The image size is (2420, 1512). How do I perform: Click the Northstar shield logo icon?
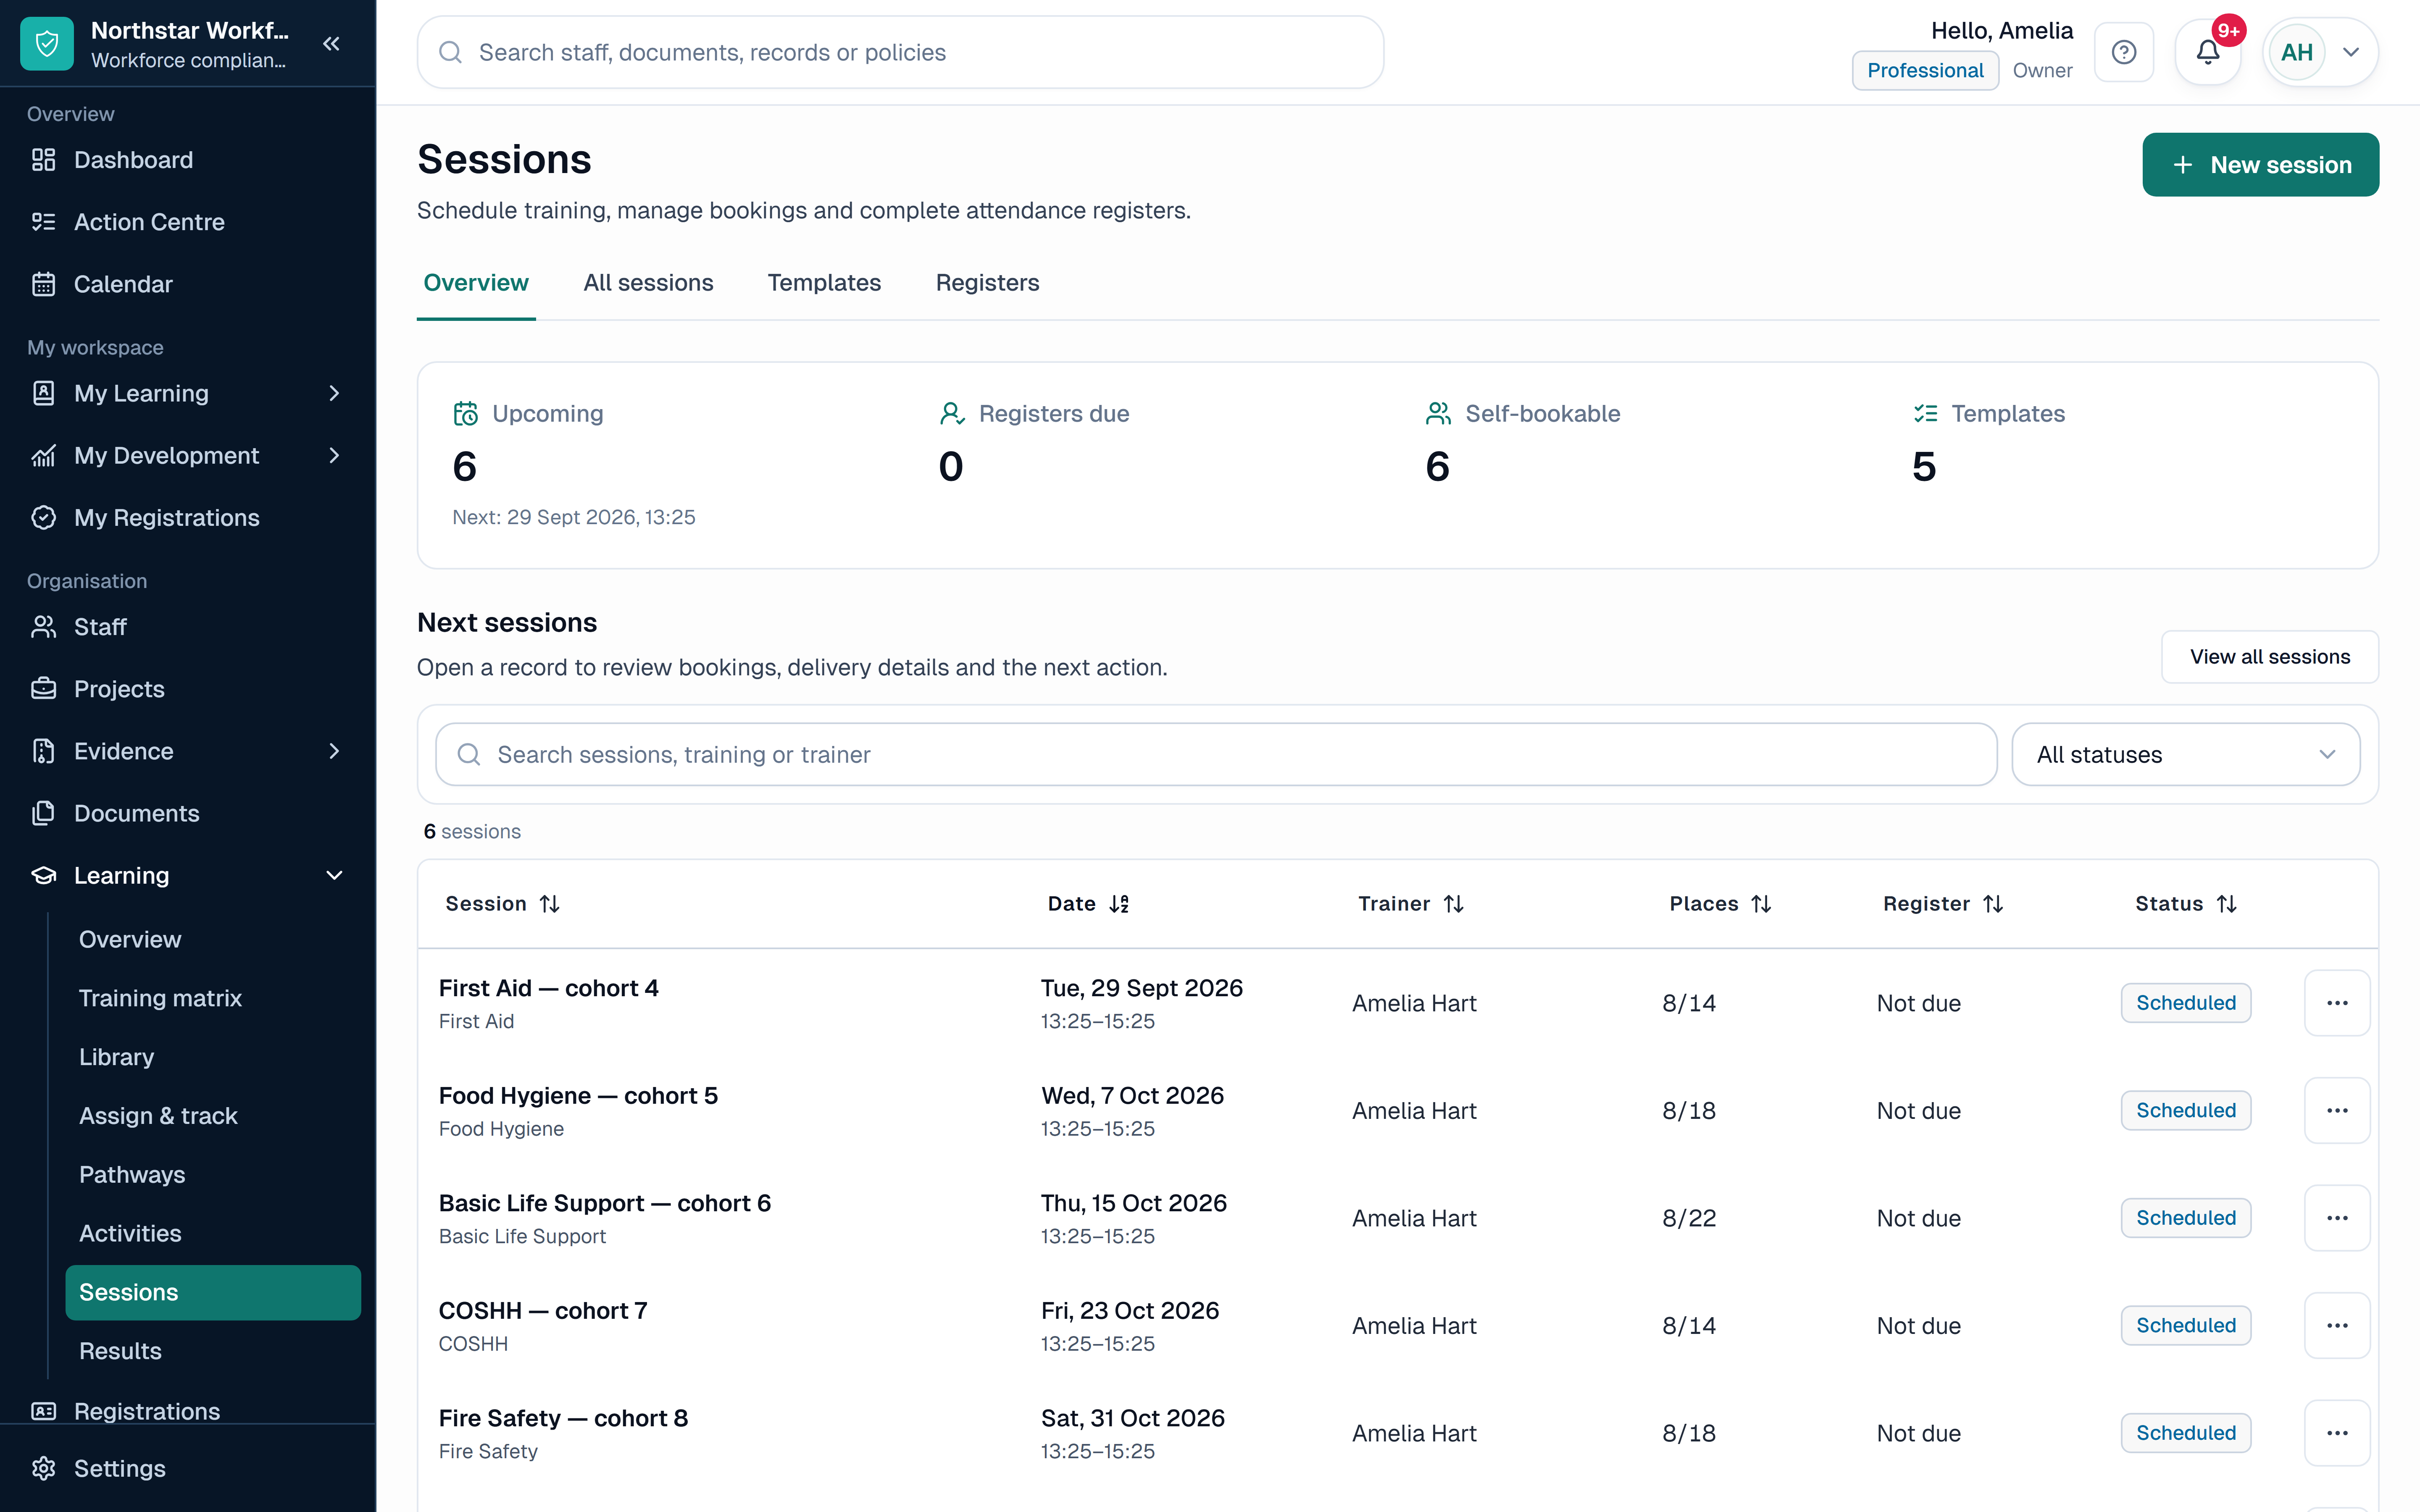click(x=47, y=44)
